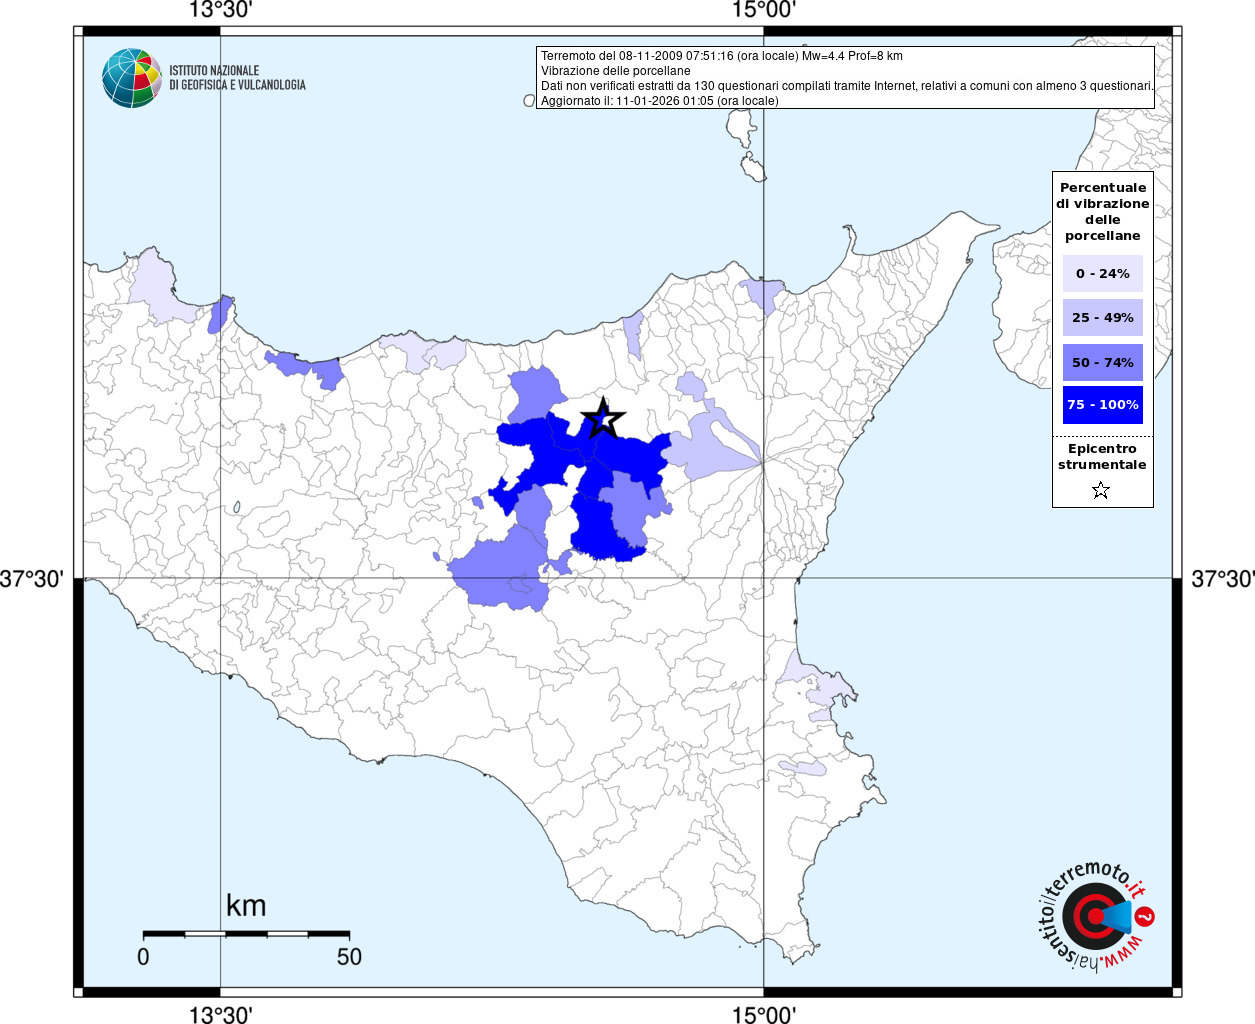The height and width of the screenshot is (1024, 1255).
Task: Click the 'Istituto Nazionale di Geofisica e Vulcanologia' text
Action: tap(237, 78)
